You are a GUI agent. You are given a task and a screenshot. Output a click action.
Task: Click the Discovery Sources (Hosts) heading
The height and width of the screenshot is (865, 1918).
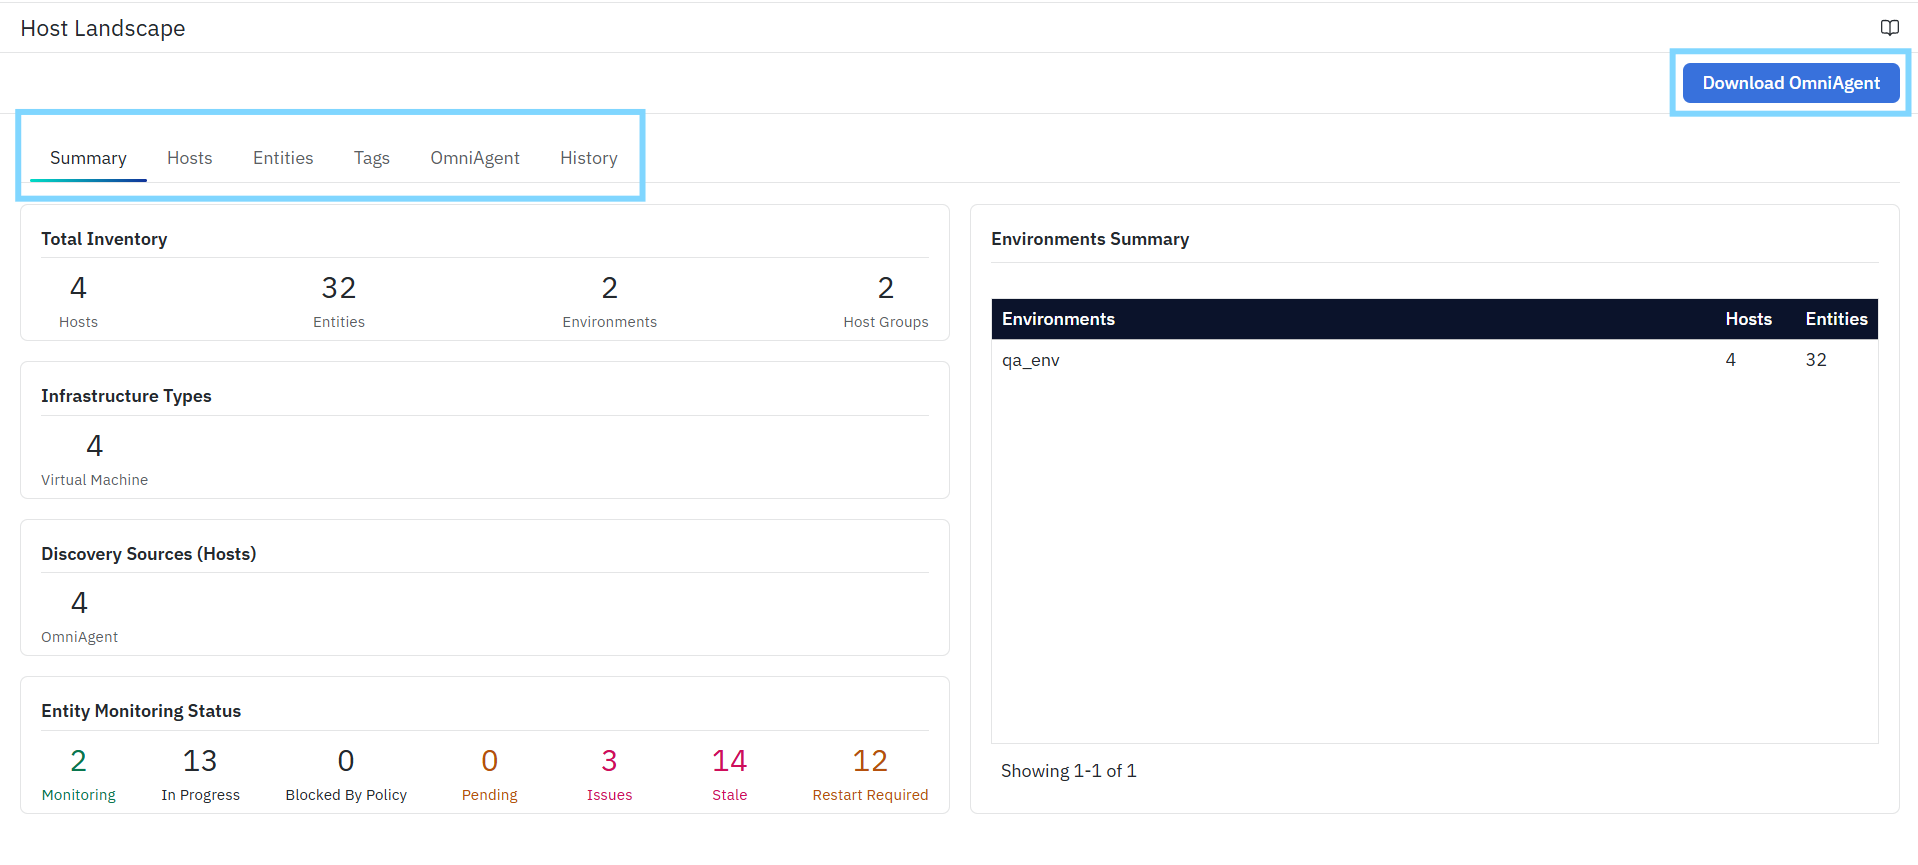tap(148, 554)
